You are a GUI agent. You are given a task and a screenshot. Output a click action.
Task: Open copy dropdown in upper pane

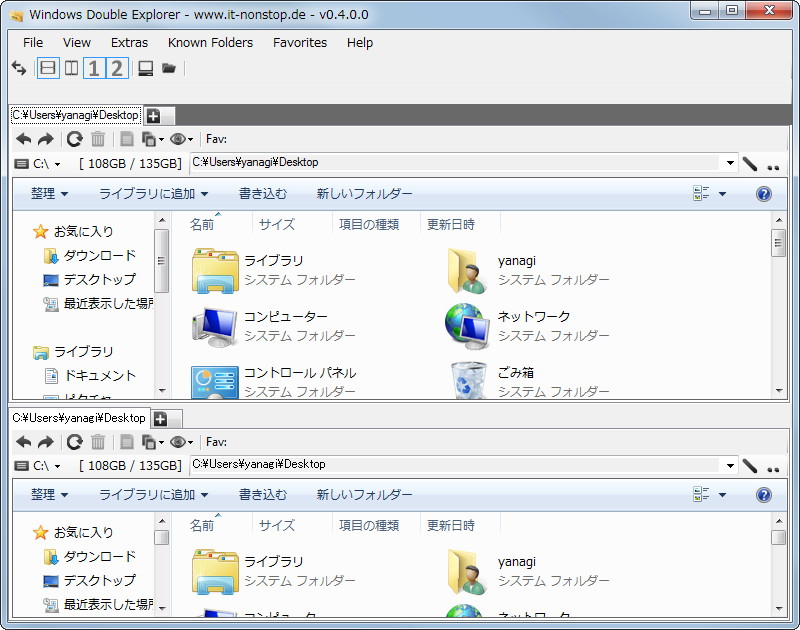(152, 139)
